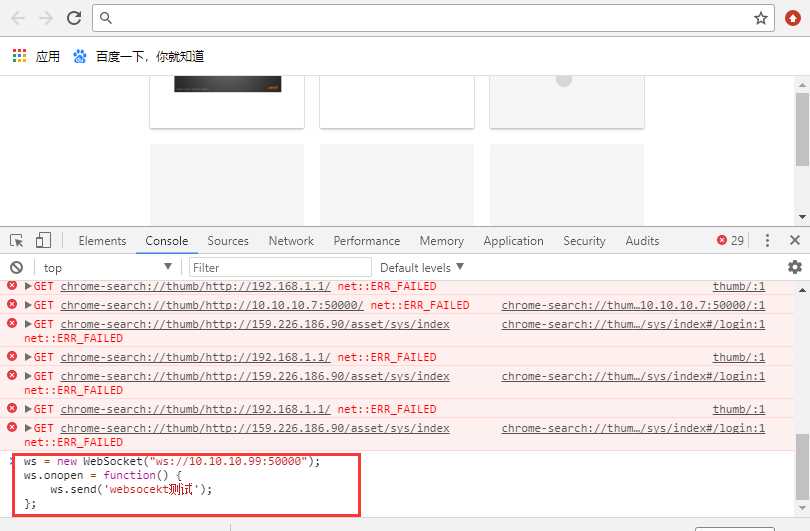Click the console Filter input field
This screenshot has height=531, width=810.
[x=280, y=267]
